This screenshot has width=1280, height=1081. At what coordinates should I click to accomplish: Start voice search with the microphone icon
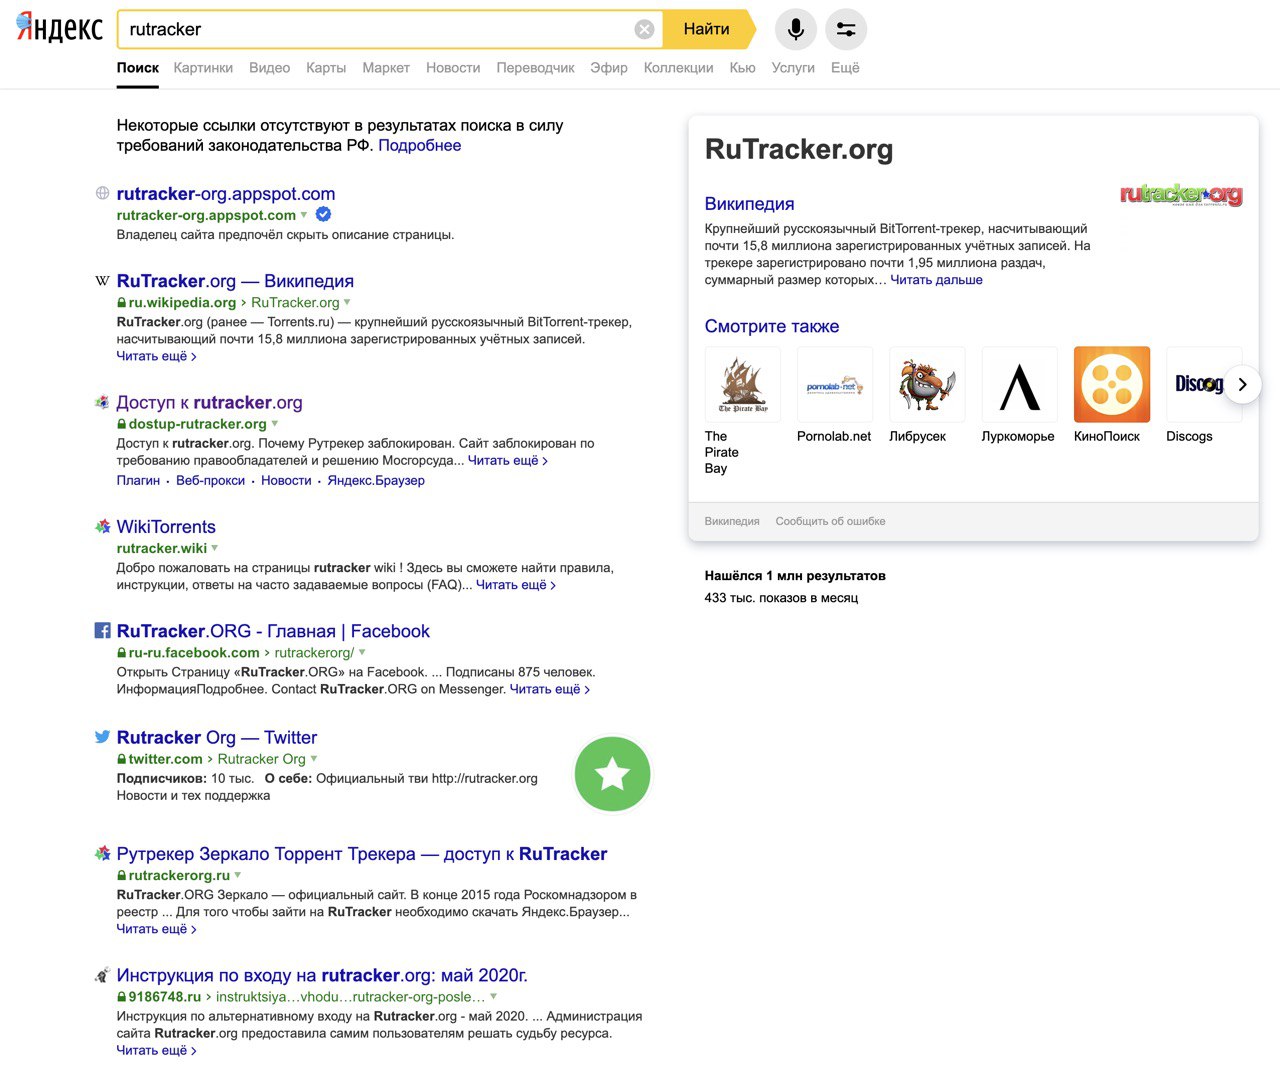[x=796, y=29]
